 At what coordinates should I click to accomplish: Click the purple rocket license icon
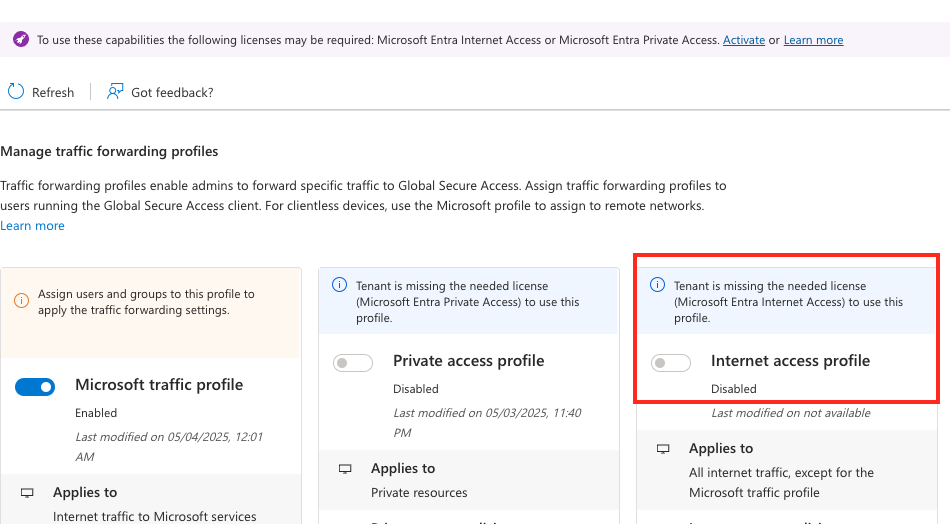[21, 39]
